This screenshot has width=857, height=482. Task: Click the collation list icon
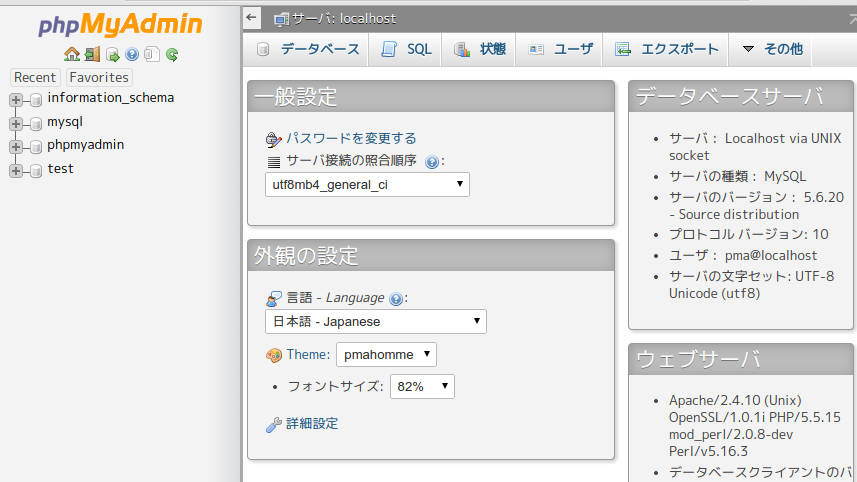(274, 162)
